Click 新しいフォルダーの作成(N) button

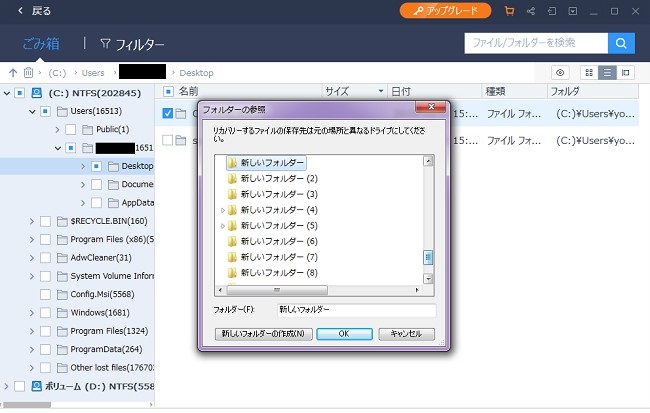tap(264, 334)
